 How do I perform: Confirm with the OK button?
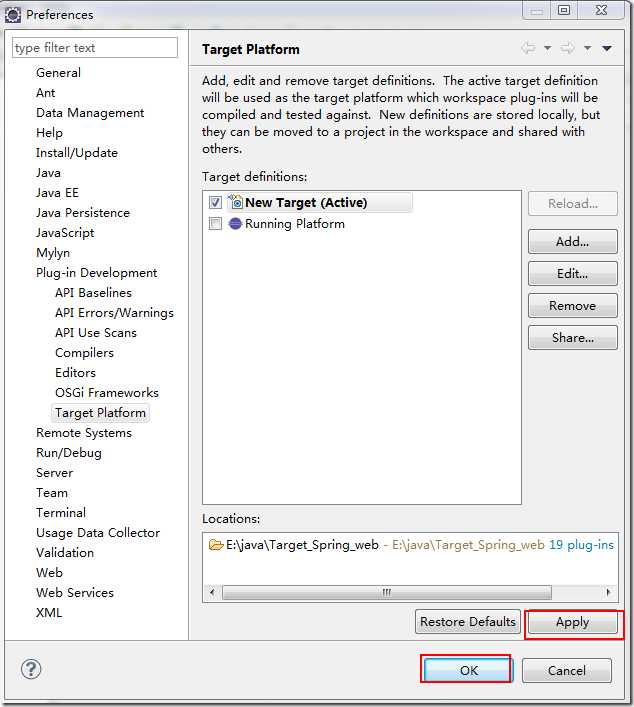pyautogui.click(x=467, y=670)
